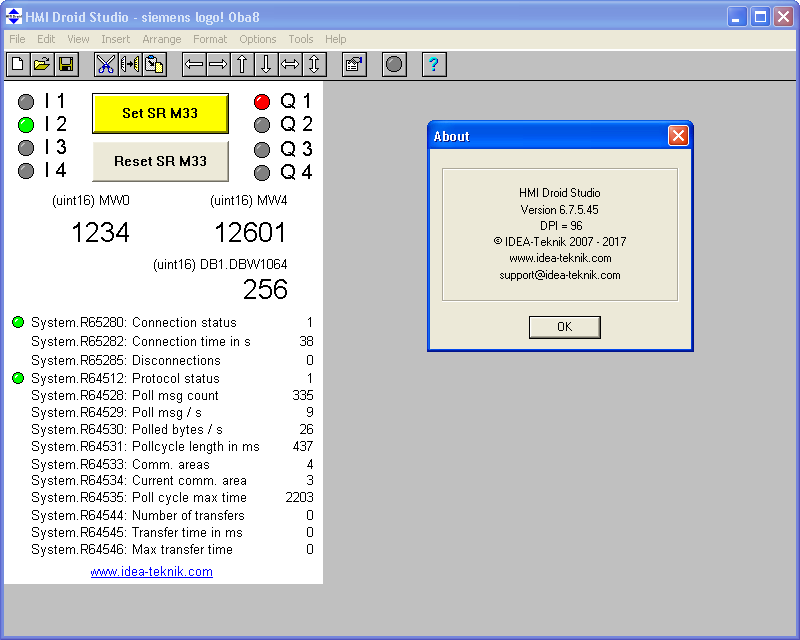This screenshot has height=640, width=800.
Task: Click the copy icon next to the scissors
Action: [130, 64]
